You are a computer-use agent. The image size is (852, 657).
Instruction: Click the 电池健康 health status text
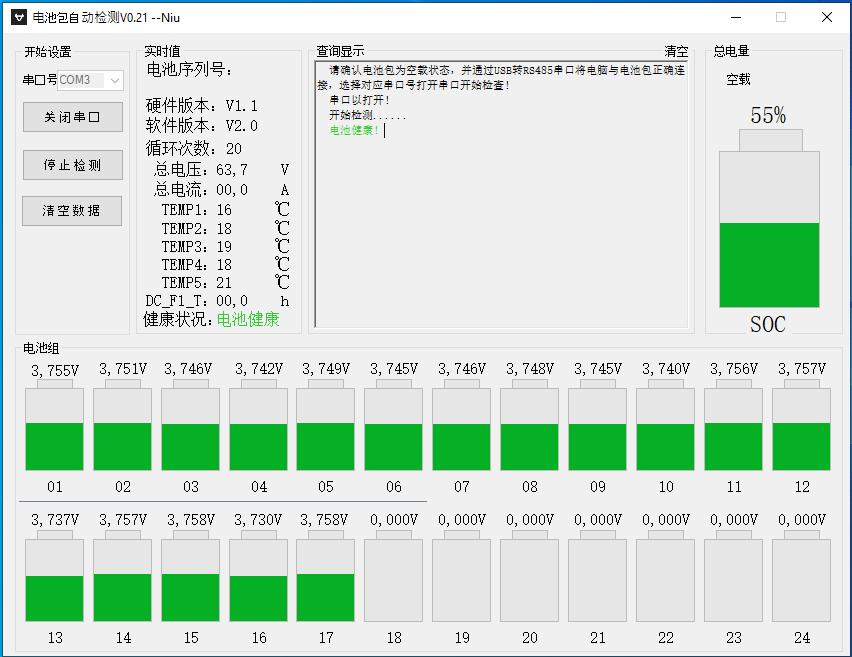pyautogui.click(x=248, y=319)
